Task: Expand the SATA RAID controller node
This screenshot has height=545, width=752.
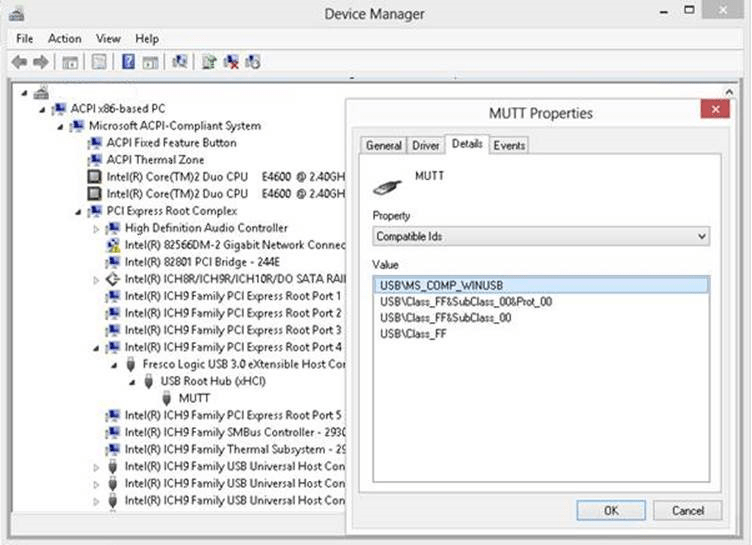Action: [x=96, y=280]
